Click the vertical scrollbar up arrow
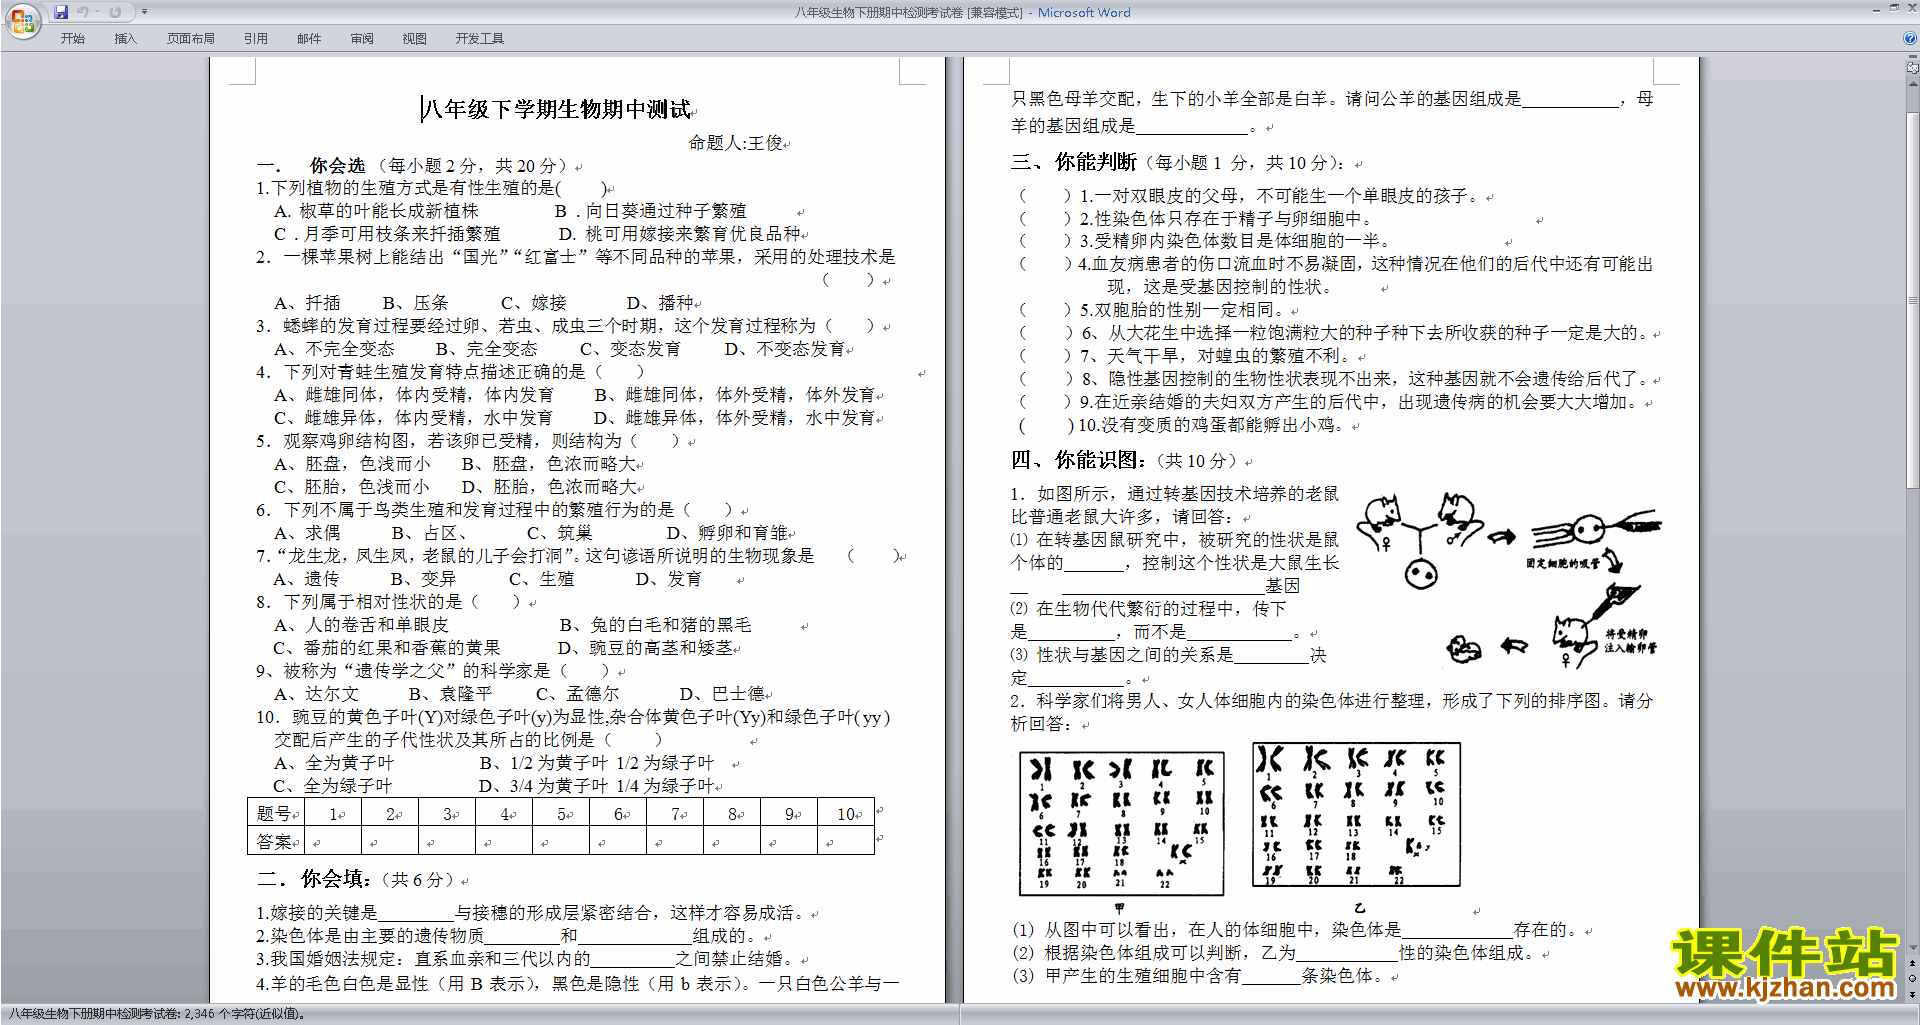Image resolution: width=1920 pixels, height=1025 pixels. (1912, 83)
